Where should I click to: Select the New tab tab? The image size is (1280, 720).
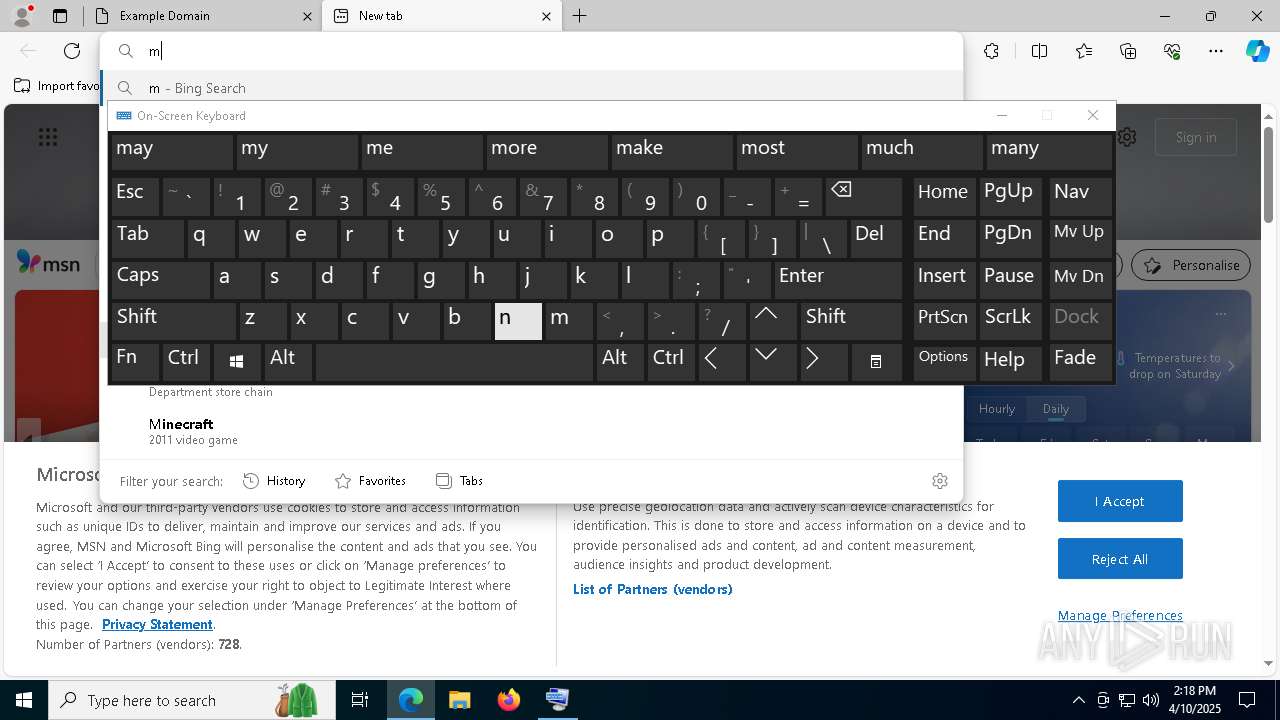pyautogui.click(x=442, y=16)
